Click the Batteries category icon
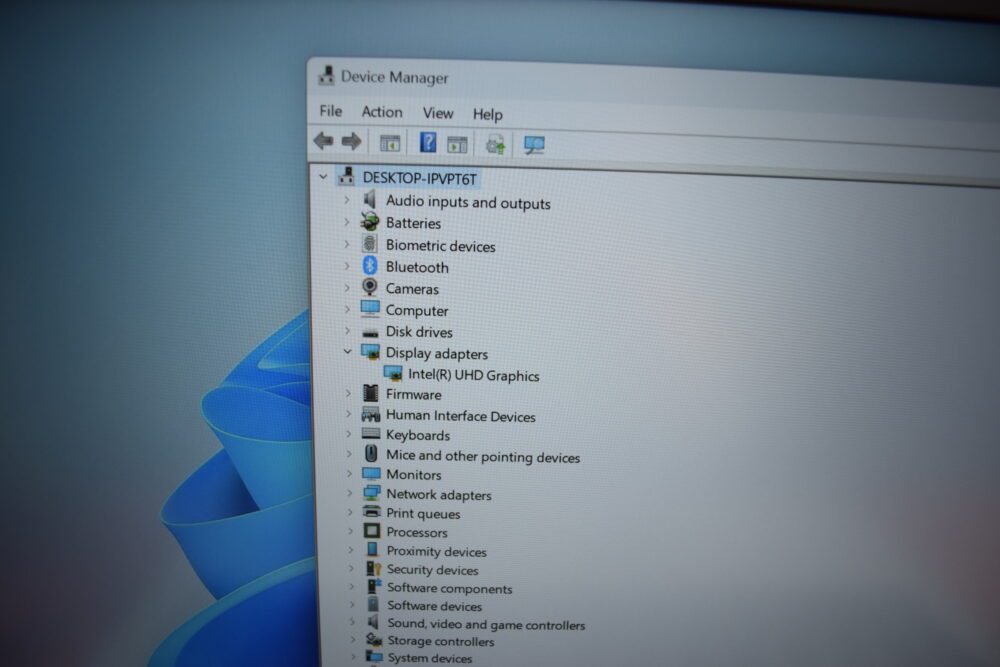This screenshot has height=667, width=1000. click(370, 222)
